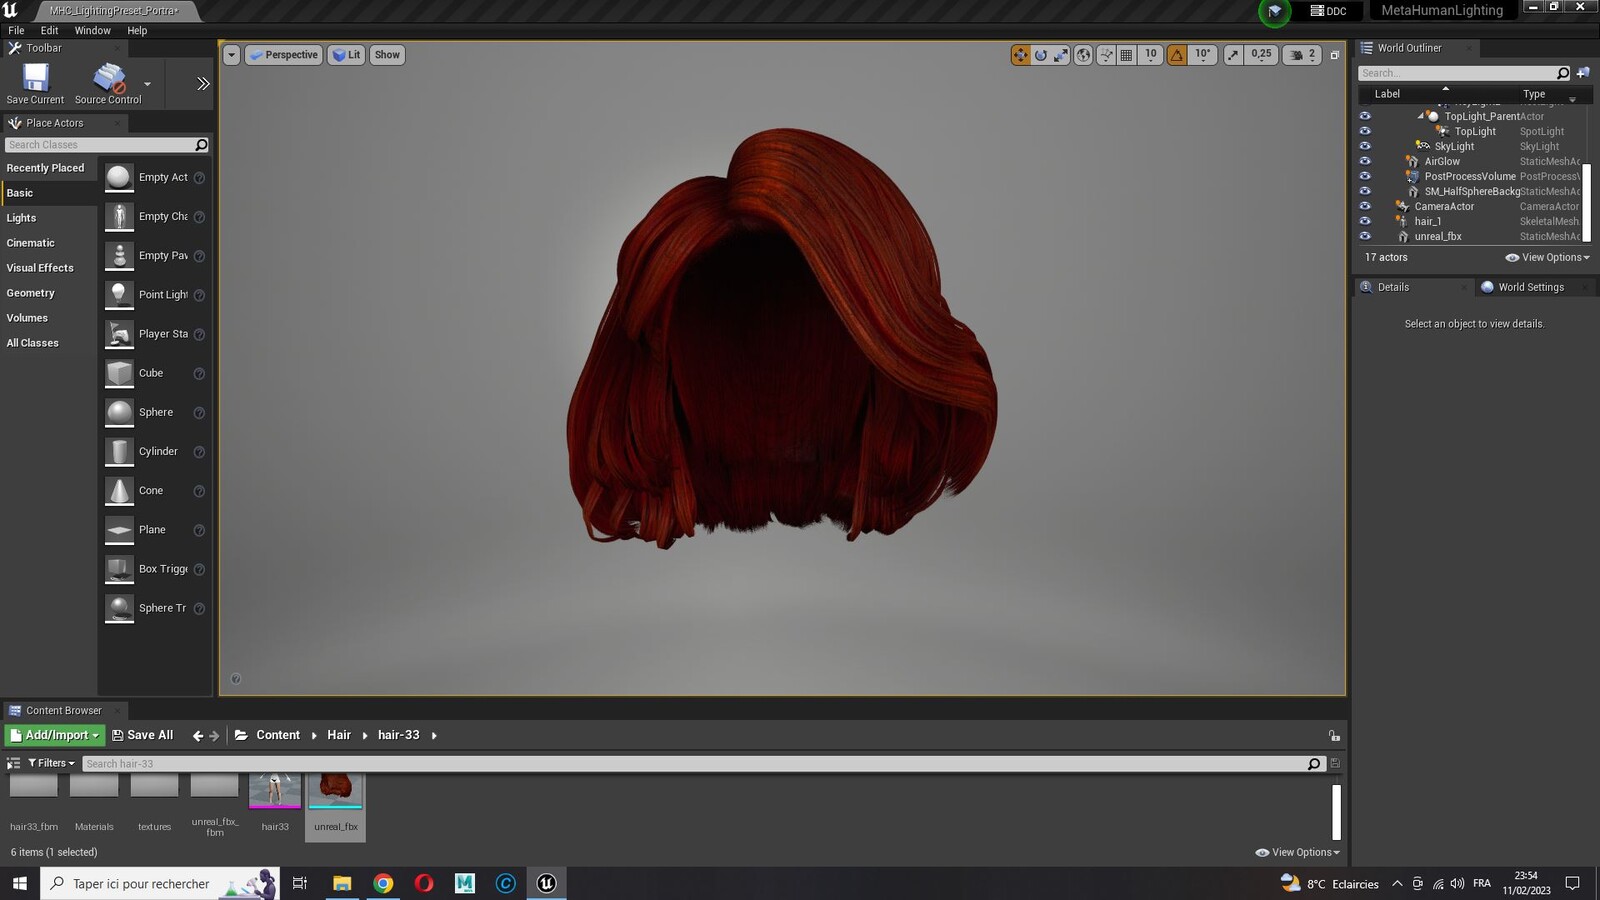Open Source Control from the toolbar

tap(108, 84)
